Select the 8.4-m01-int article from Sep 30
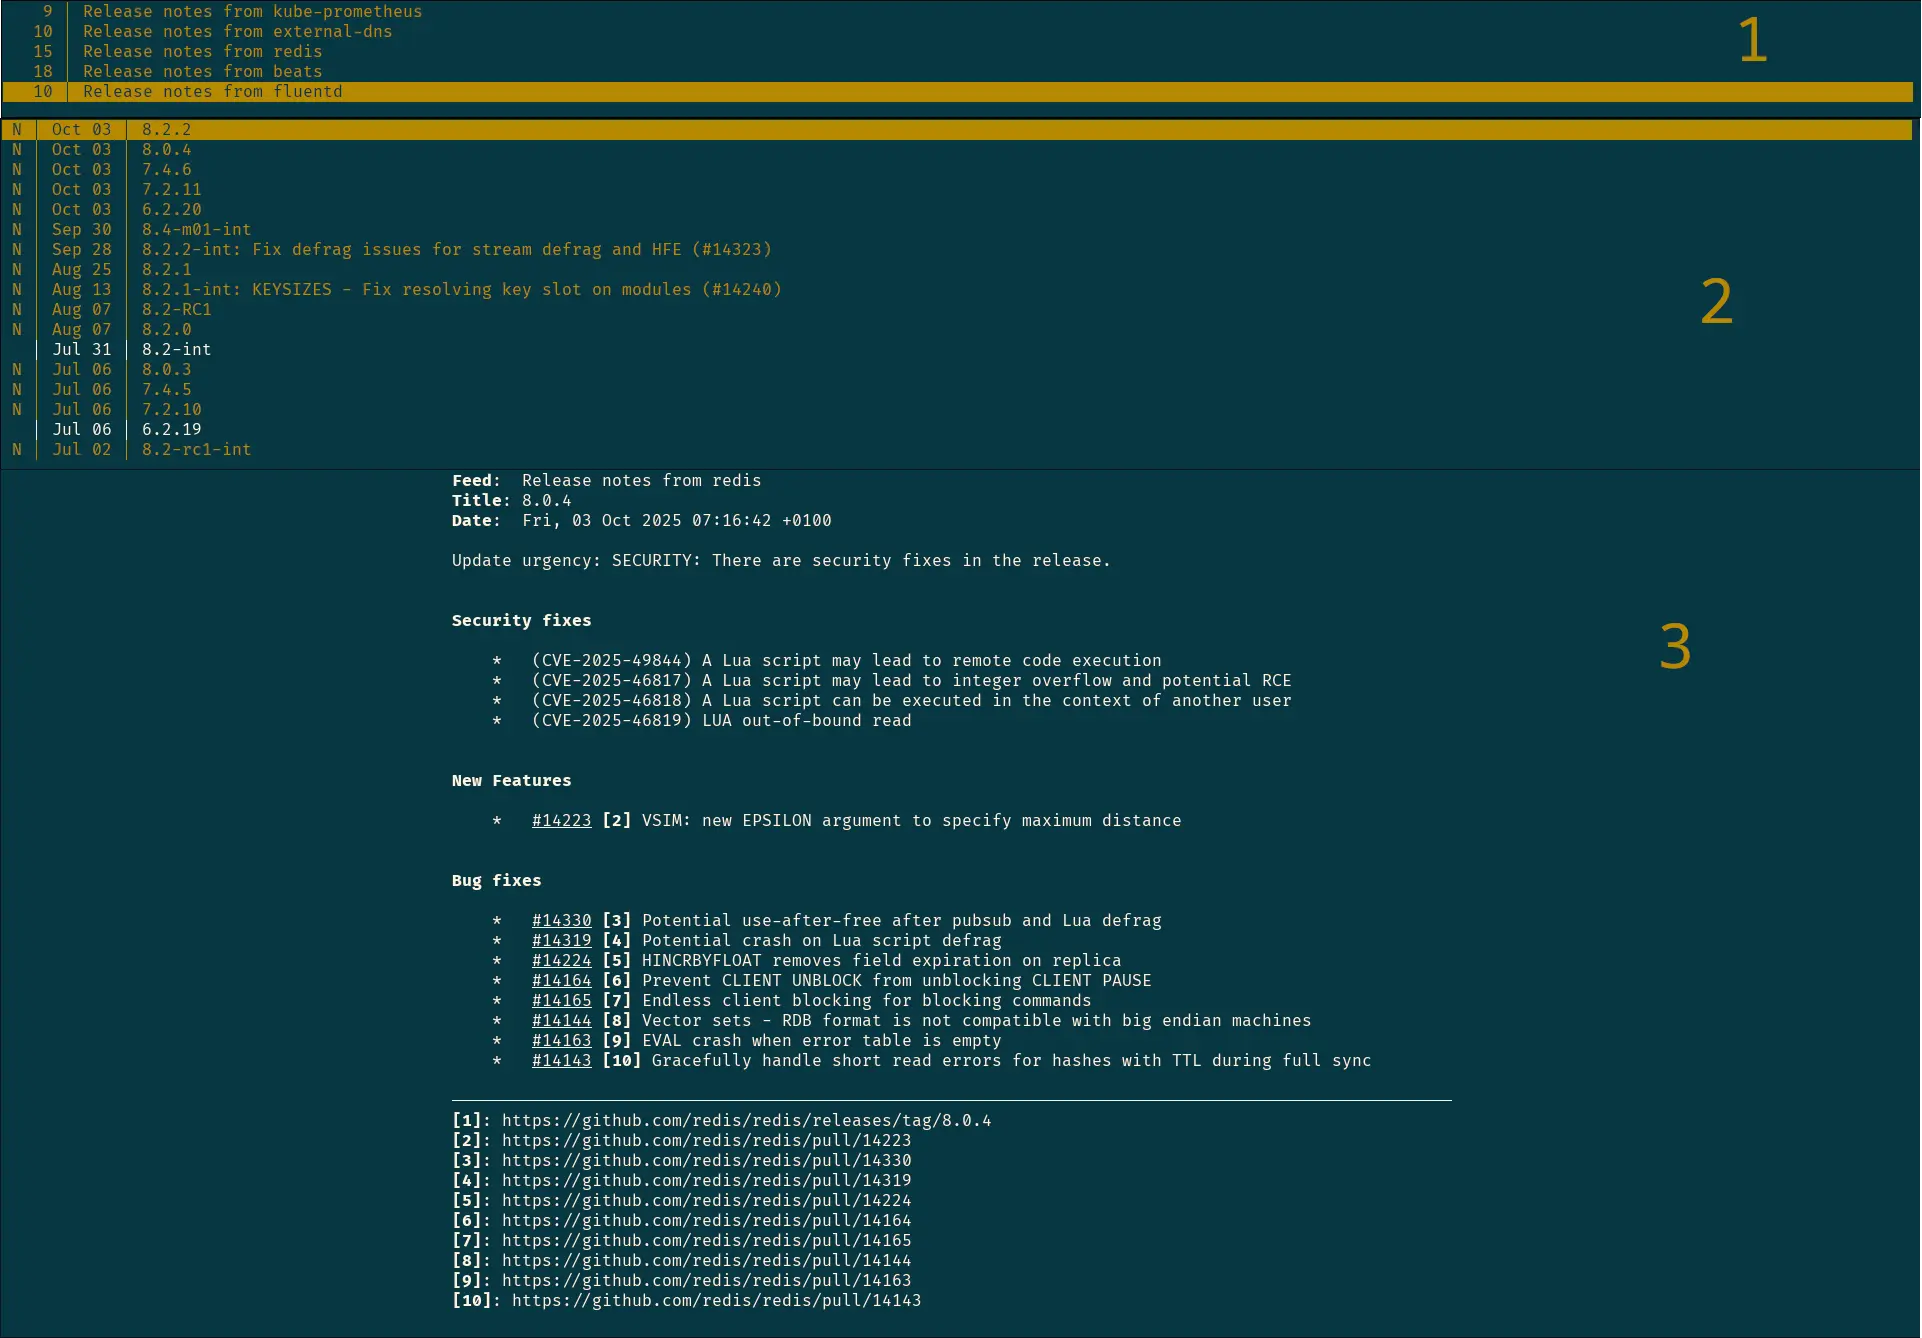 (x=196, y=229)
